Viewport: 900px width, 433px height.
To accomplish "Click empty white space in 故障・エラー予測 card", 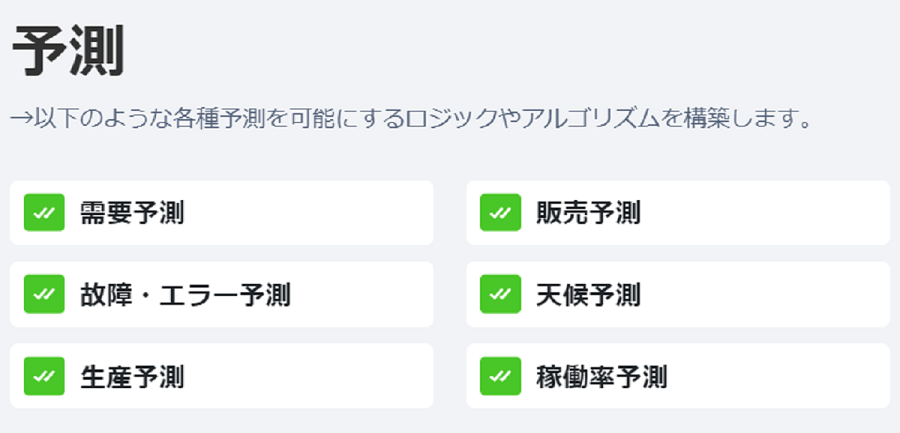I will point(362,295).
